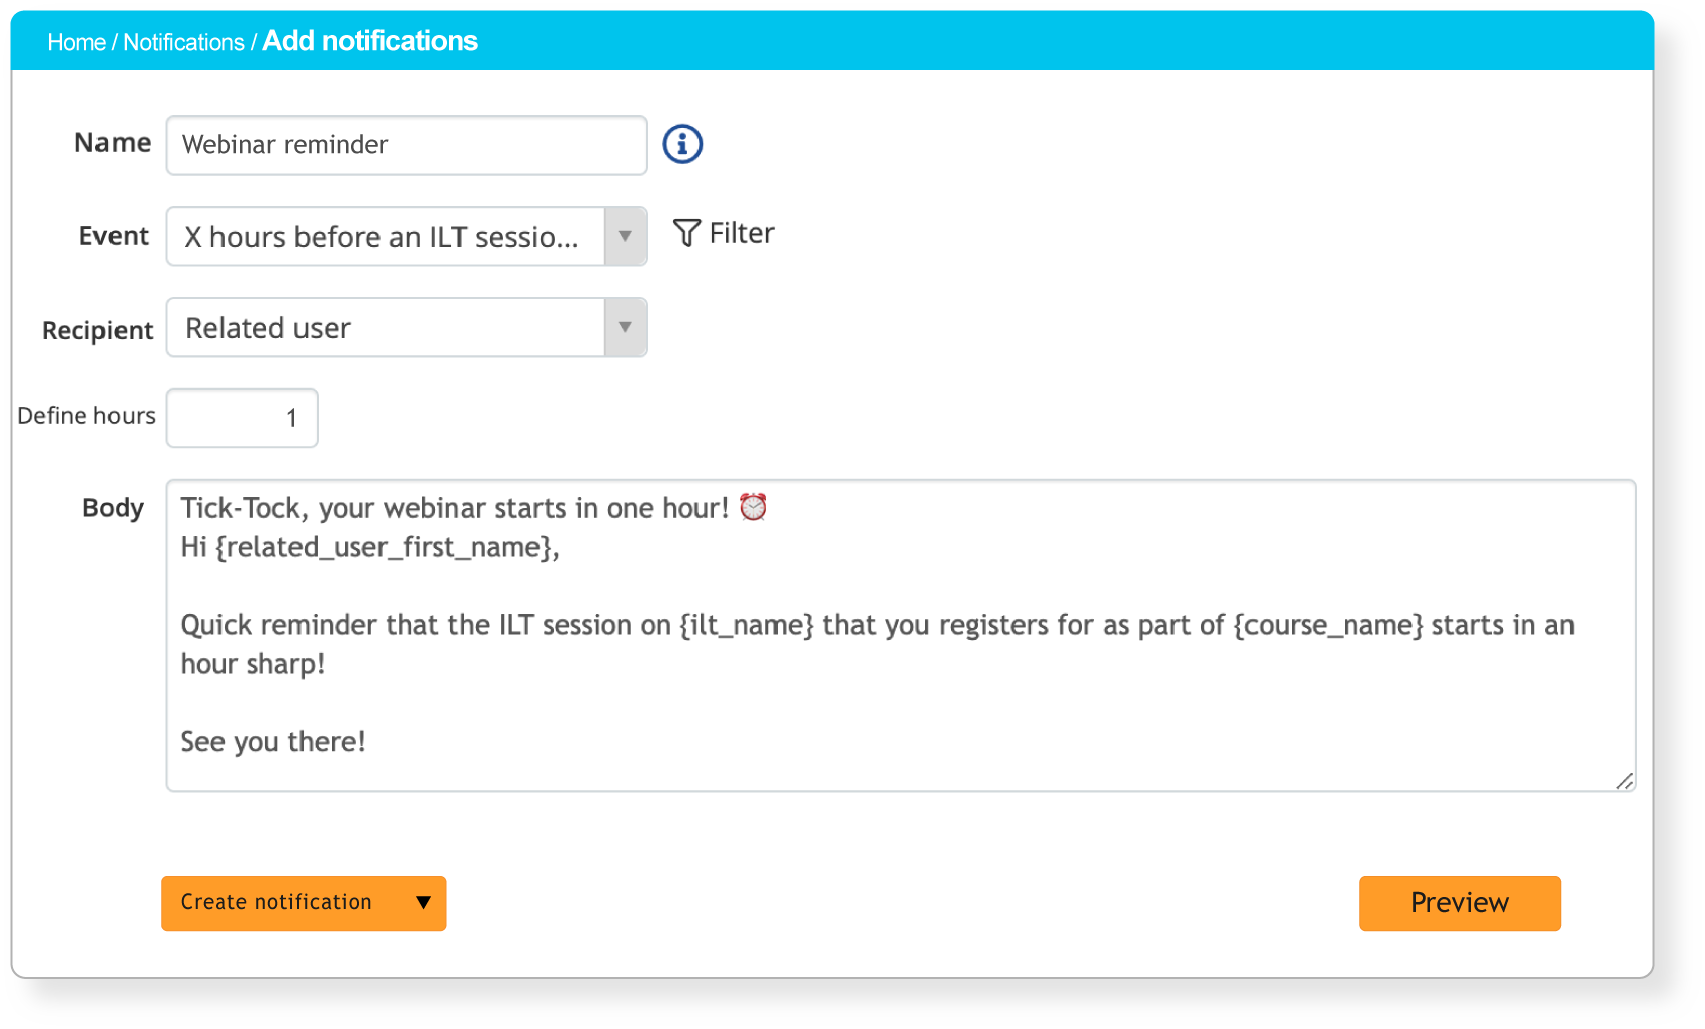Click the alarm clock emoji in the Body text
Image resolution: width=1705 pixels, height=1029 pixels.
753,506
